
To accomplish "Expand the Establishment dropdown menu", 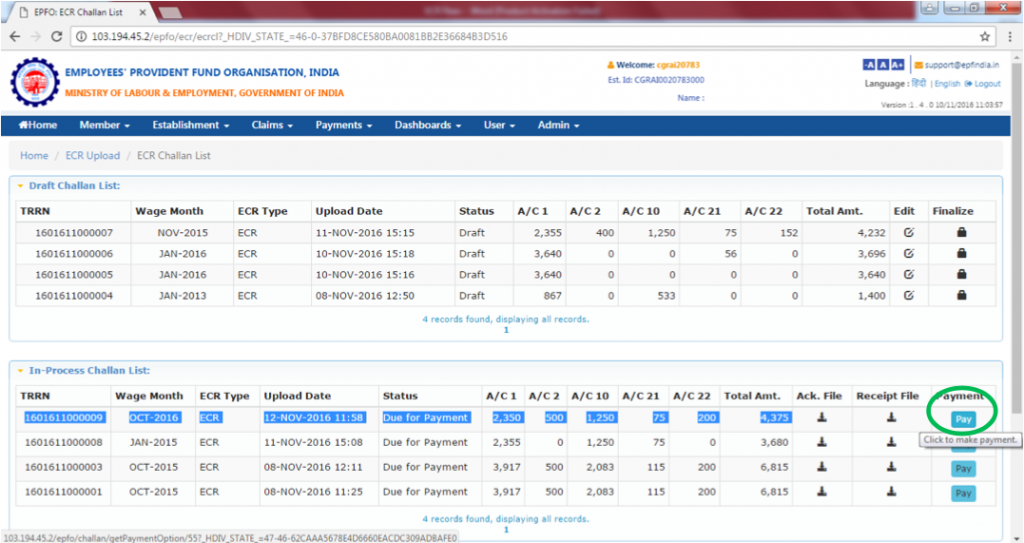I will tap(190, 125).
